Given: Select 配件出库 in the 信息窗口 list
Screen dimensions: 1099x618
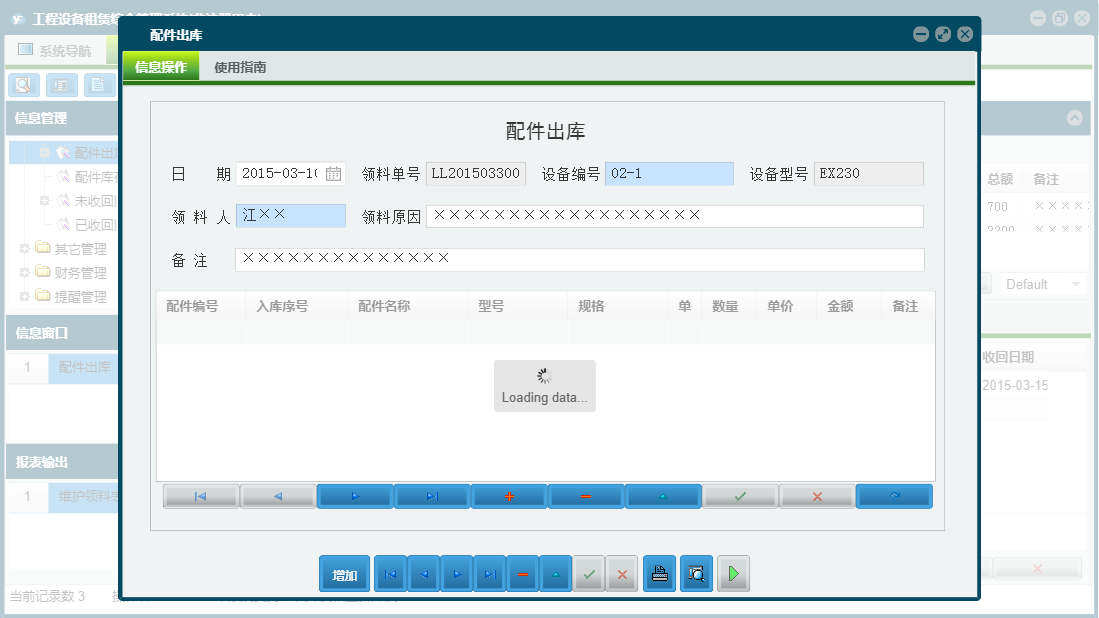Looking at the screenshot, I should pos(83,368).
